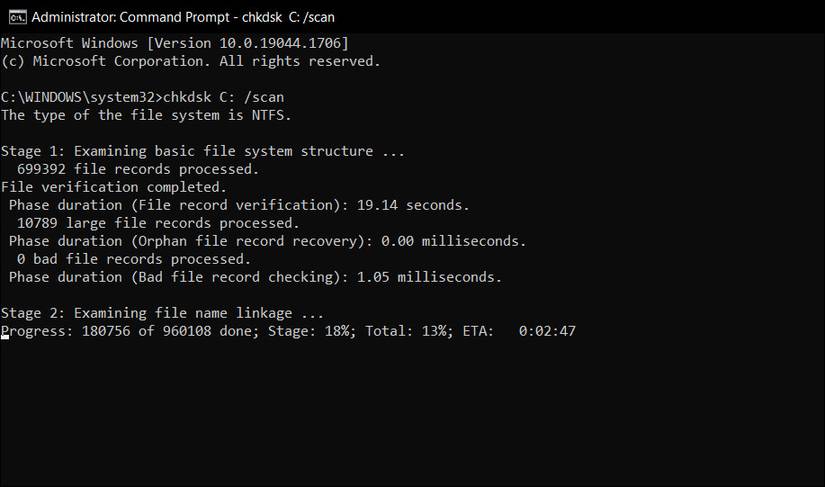The image size is (825, 487).
Task: Click the C:\WINDOWS\system32 prompt path
Action: point(82,97)
